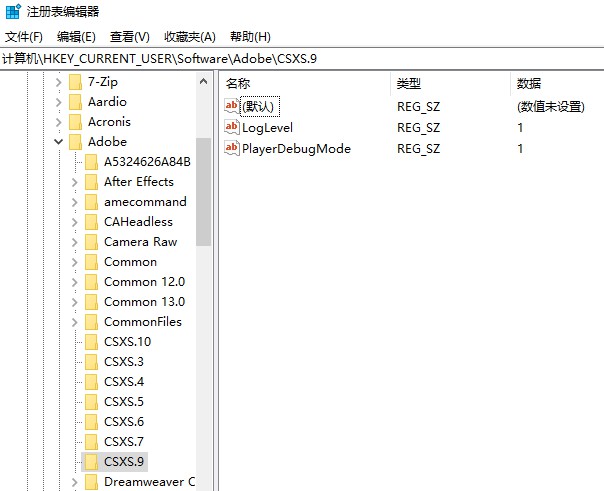Select the CSXS.4 tree key
The image size is (604, 491).
click(124, 382)
